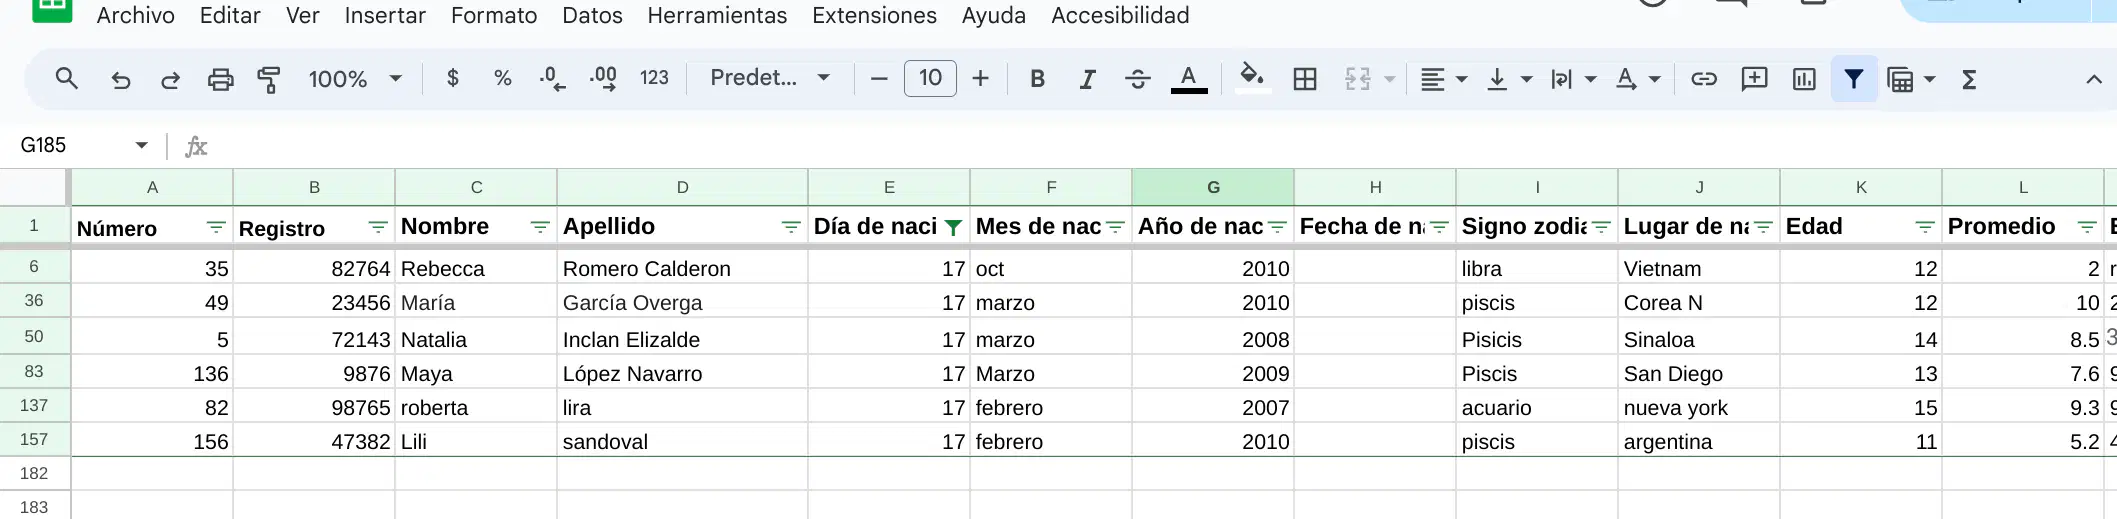2117x519 pixels.
Task: Open the Datos menu
Action: click(592, 16)
